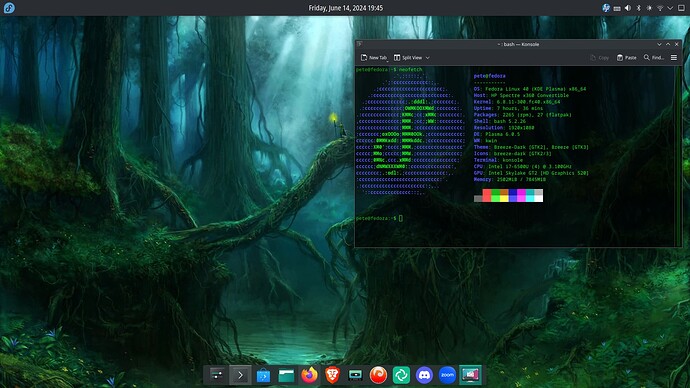This screenshot has width=690, height=388.
Task: Click the Split View button in Konsole
Action: tap(408, 58)
